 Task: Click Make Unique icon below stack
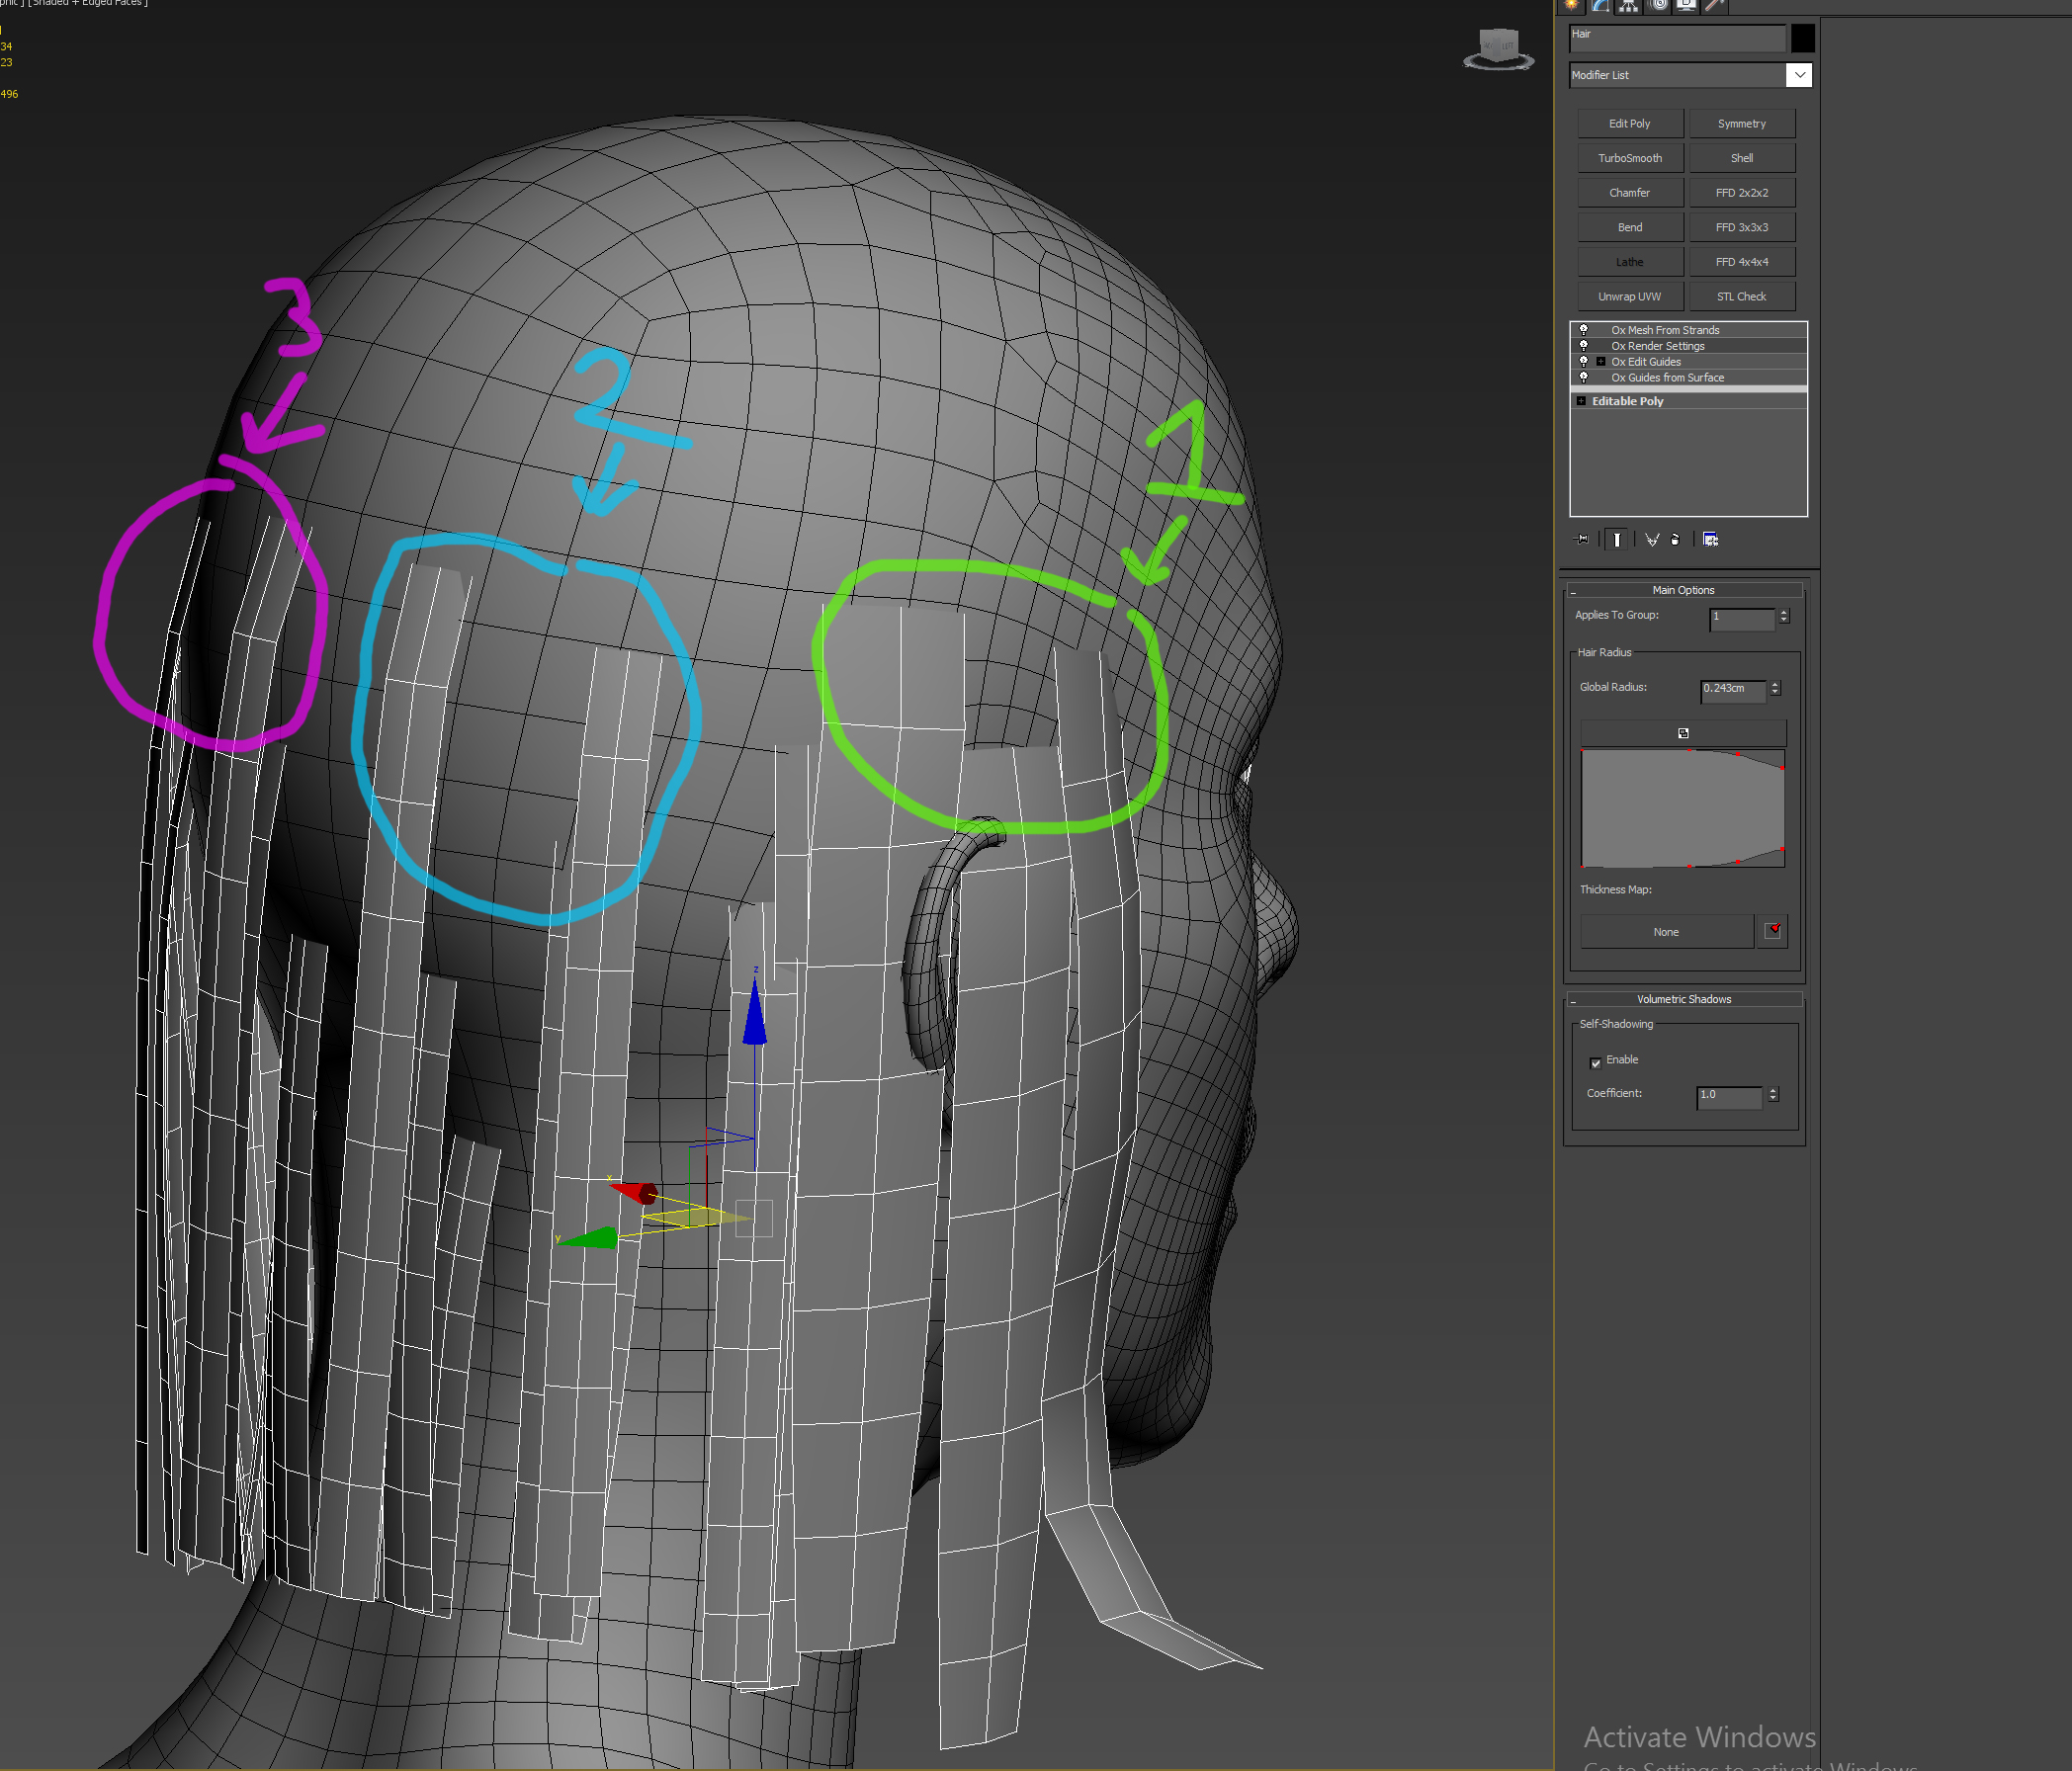click(x=1652, y=539)
